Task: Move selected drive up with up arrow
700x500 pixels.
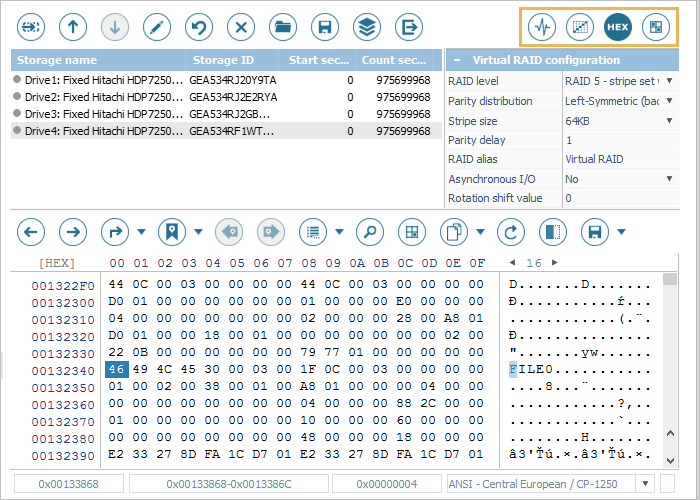Action: tap(72, 26)
